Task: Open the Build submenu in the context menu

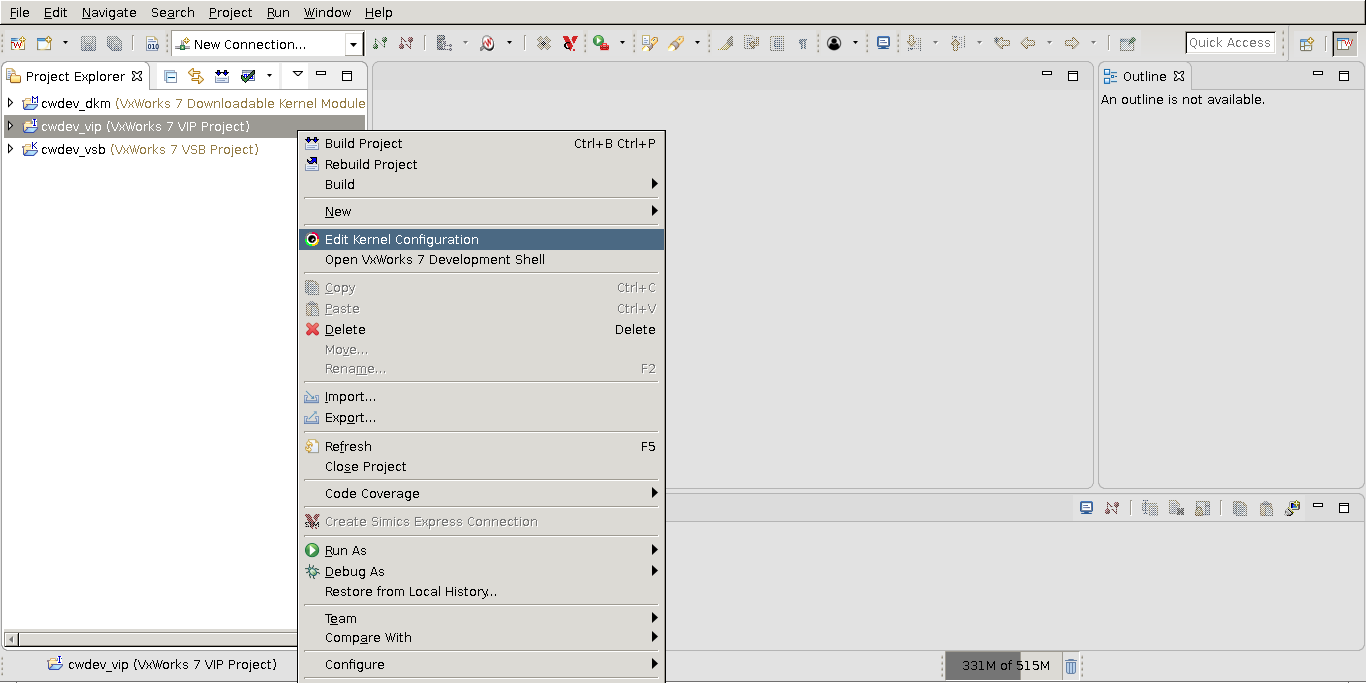Action: click(481, 184)
